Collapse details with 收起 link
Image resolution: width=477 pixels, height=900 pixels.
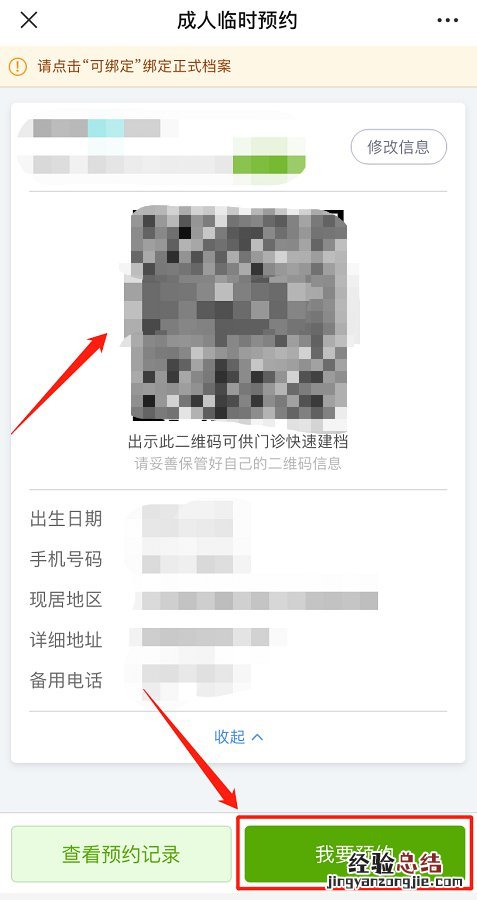[x=230, y=736]
